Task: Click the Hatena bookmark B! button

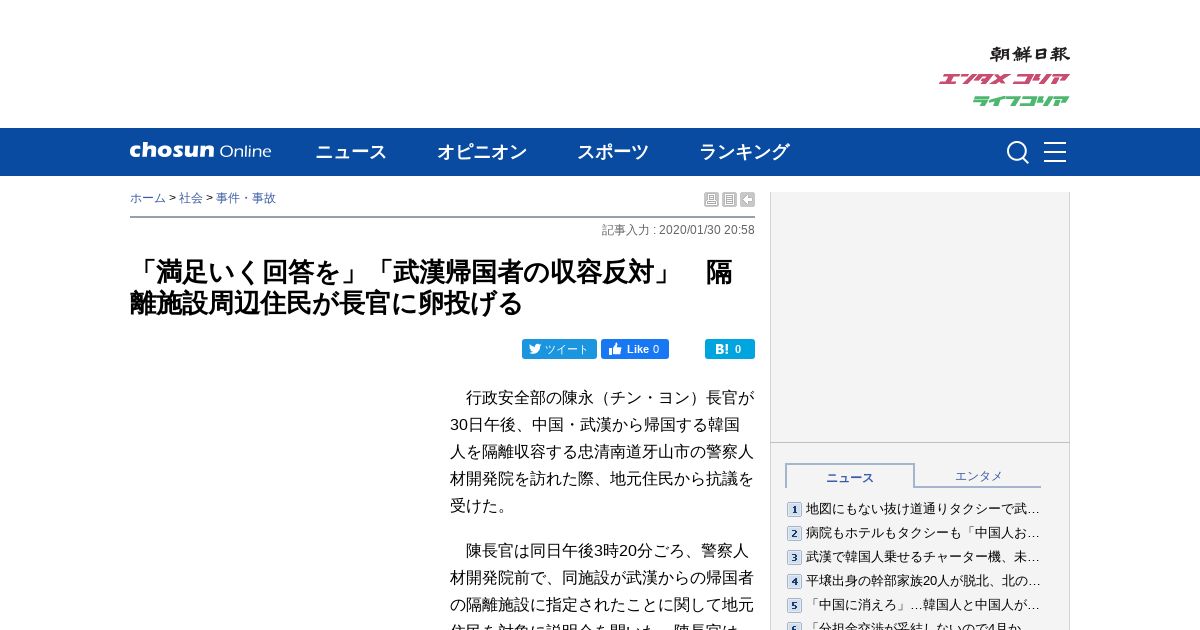Action: tap(730, 349)
